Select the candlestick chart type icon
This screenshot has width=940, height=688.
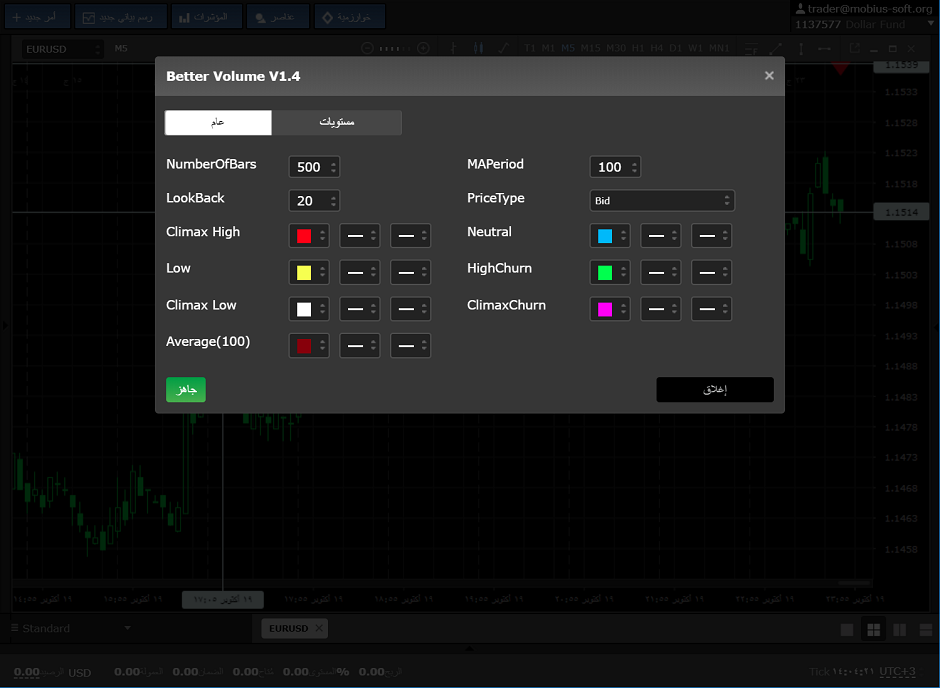click(478, 48)
